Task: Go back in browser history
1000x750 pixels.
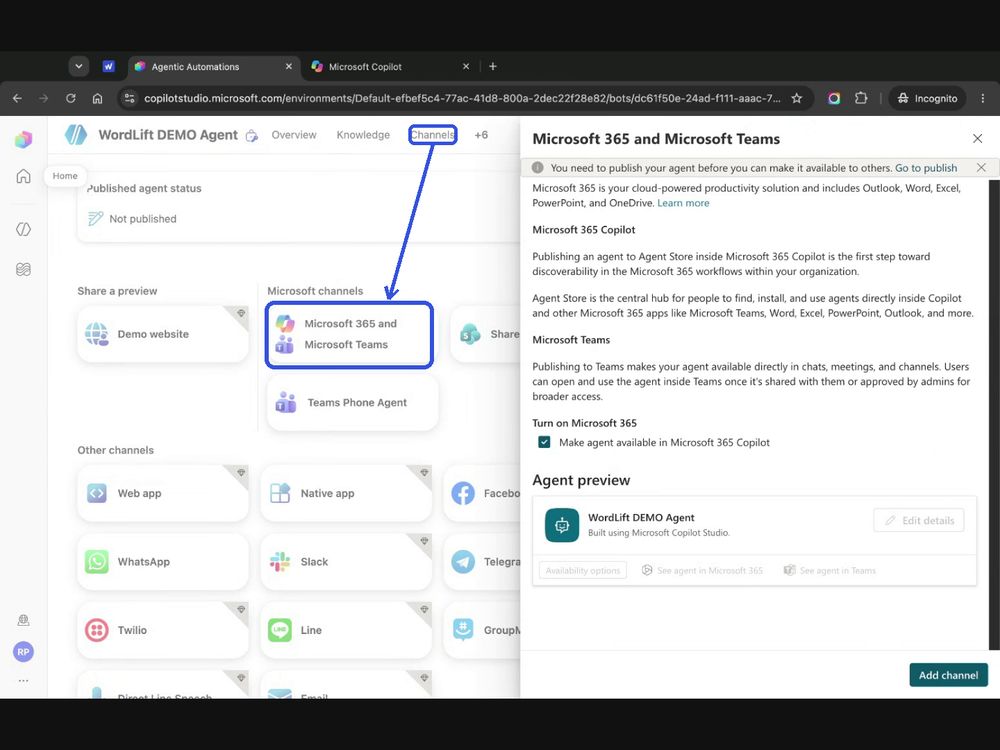Action: [17, 98]
